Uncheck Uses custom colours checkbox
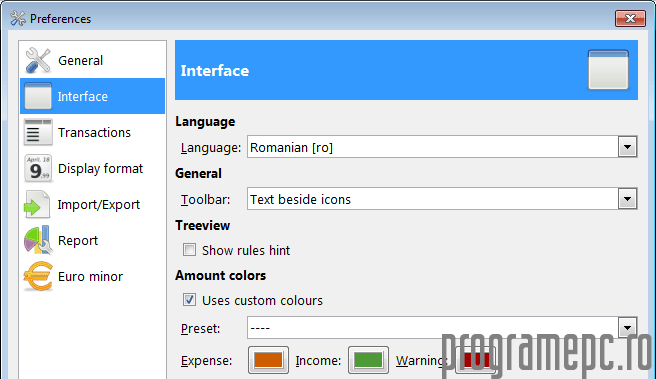Screen dimensions: 656x379 189,300
